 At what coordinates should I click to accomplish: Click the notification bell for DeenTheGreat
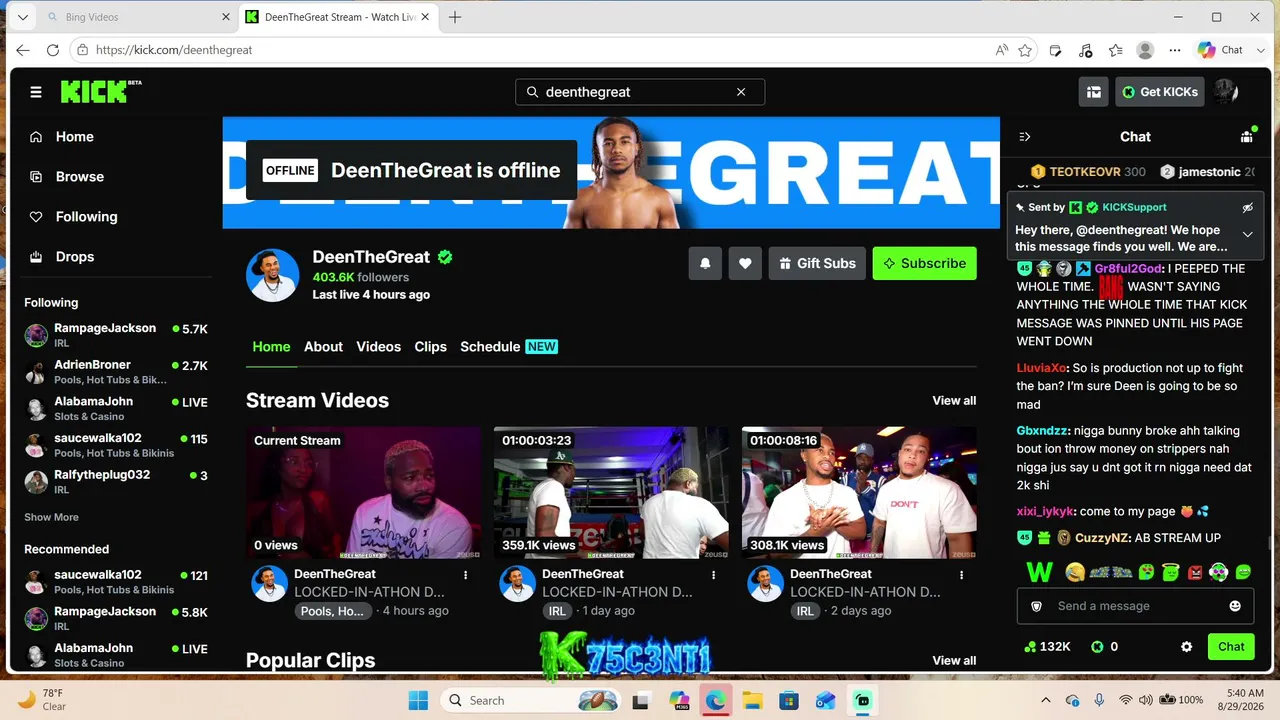click(705, 263)
